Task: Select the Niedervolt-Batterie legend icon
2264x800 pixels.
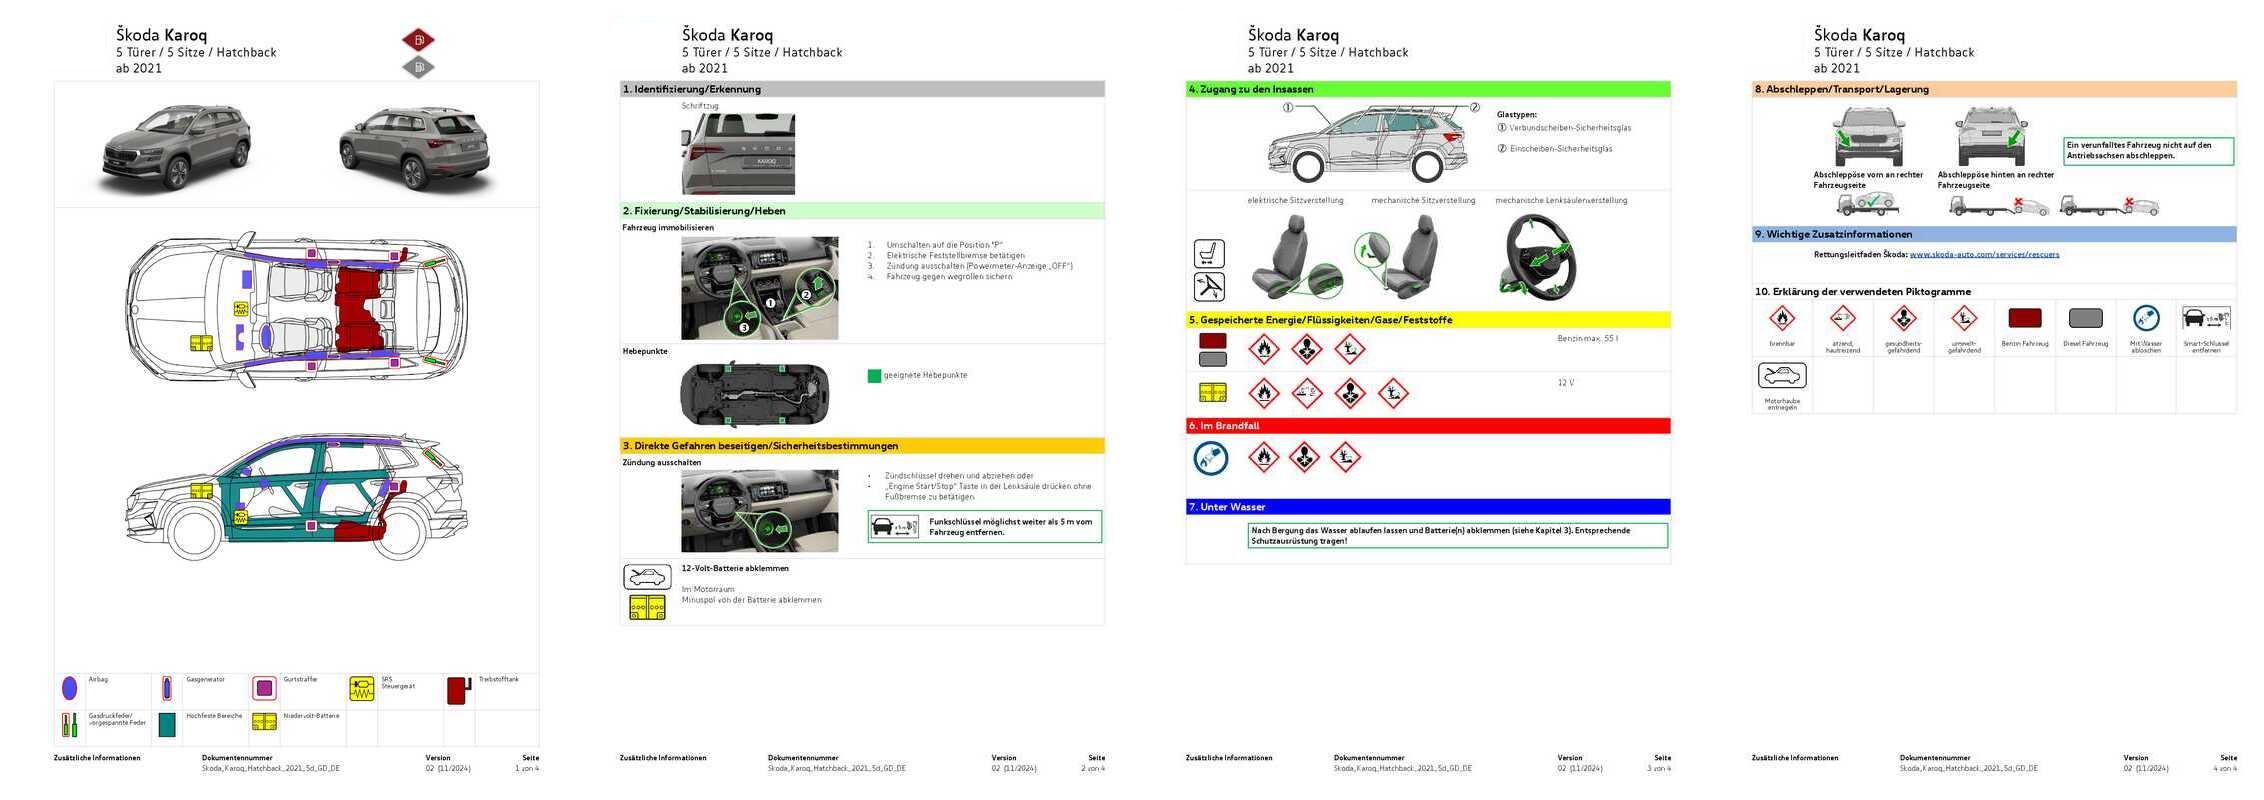Action: pyautogui.click(x=264, y=722)
